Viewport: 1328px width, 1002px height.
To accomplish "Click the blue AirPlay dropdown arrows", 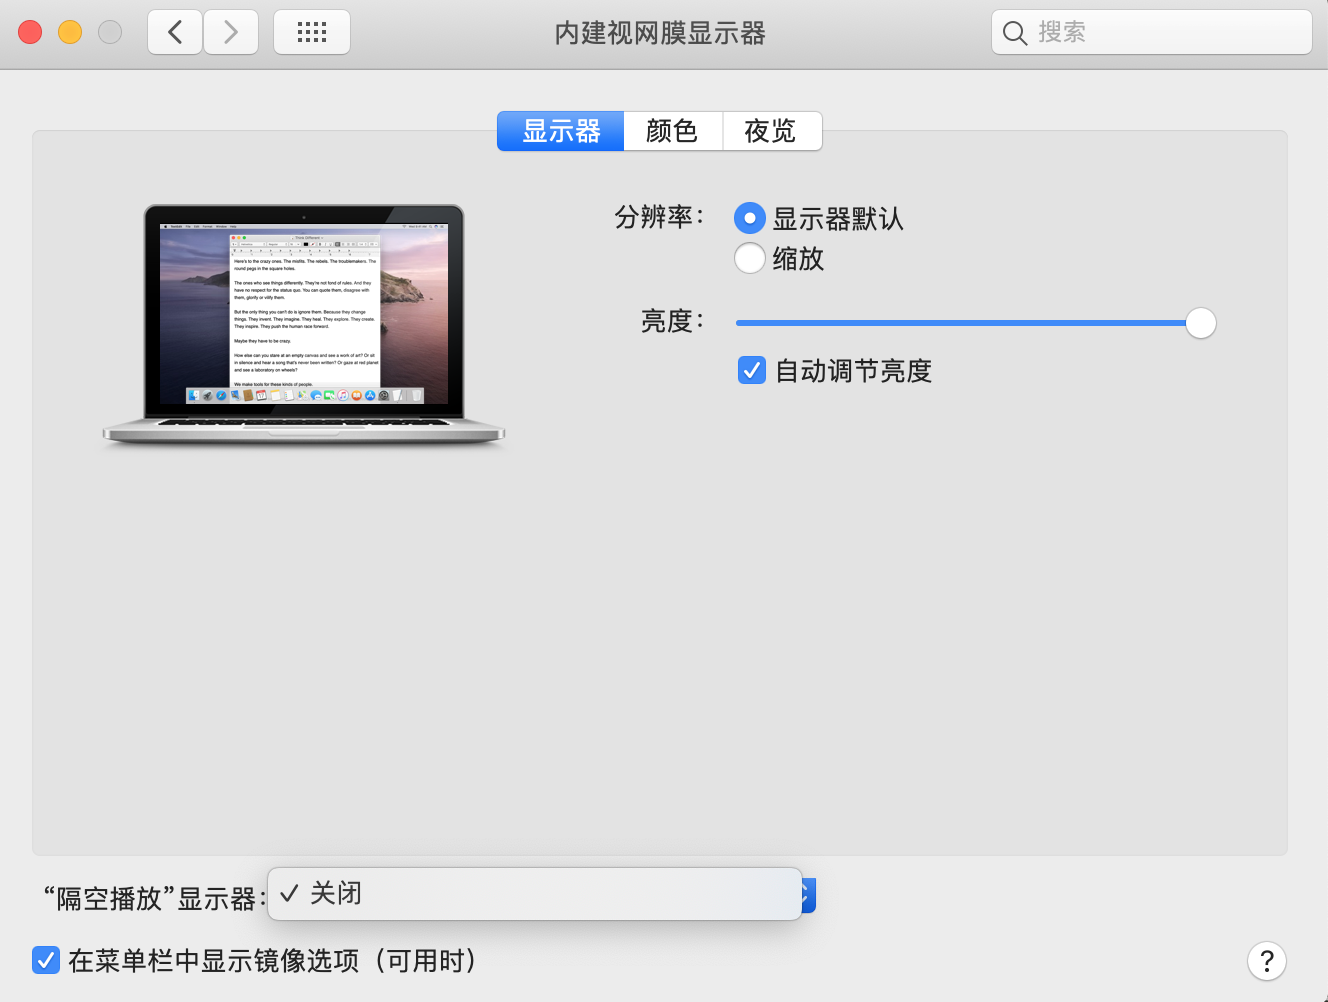I will [808, 895].
